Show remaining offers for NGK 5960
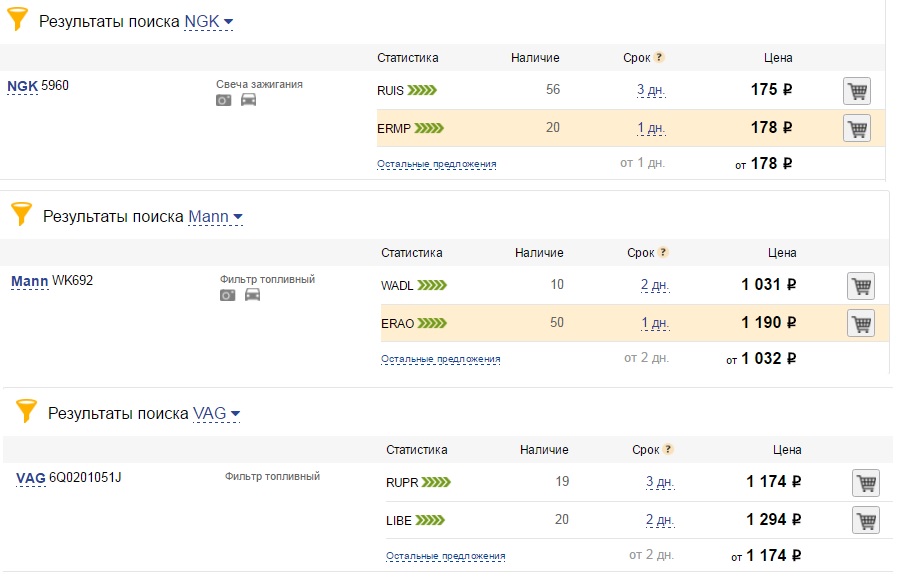 tap(437, 164)
